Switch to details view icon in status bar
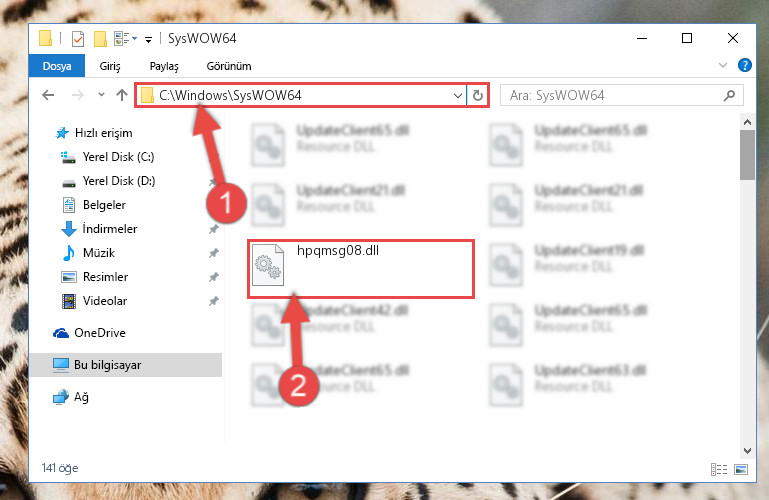Image resolution: width=769 pixels, height=500 pixels. coord(718,469)
